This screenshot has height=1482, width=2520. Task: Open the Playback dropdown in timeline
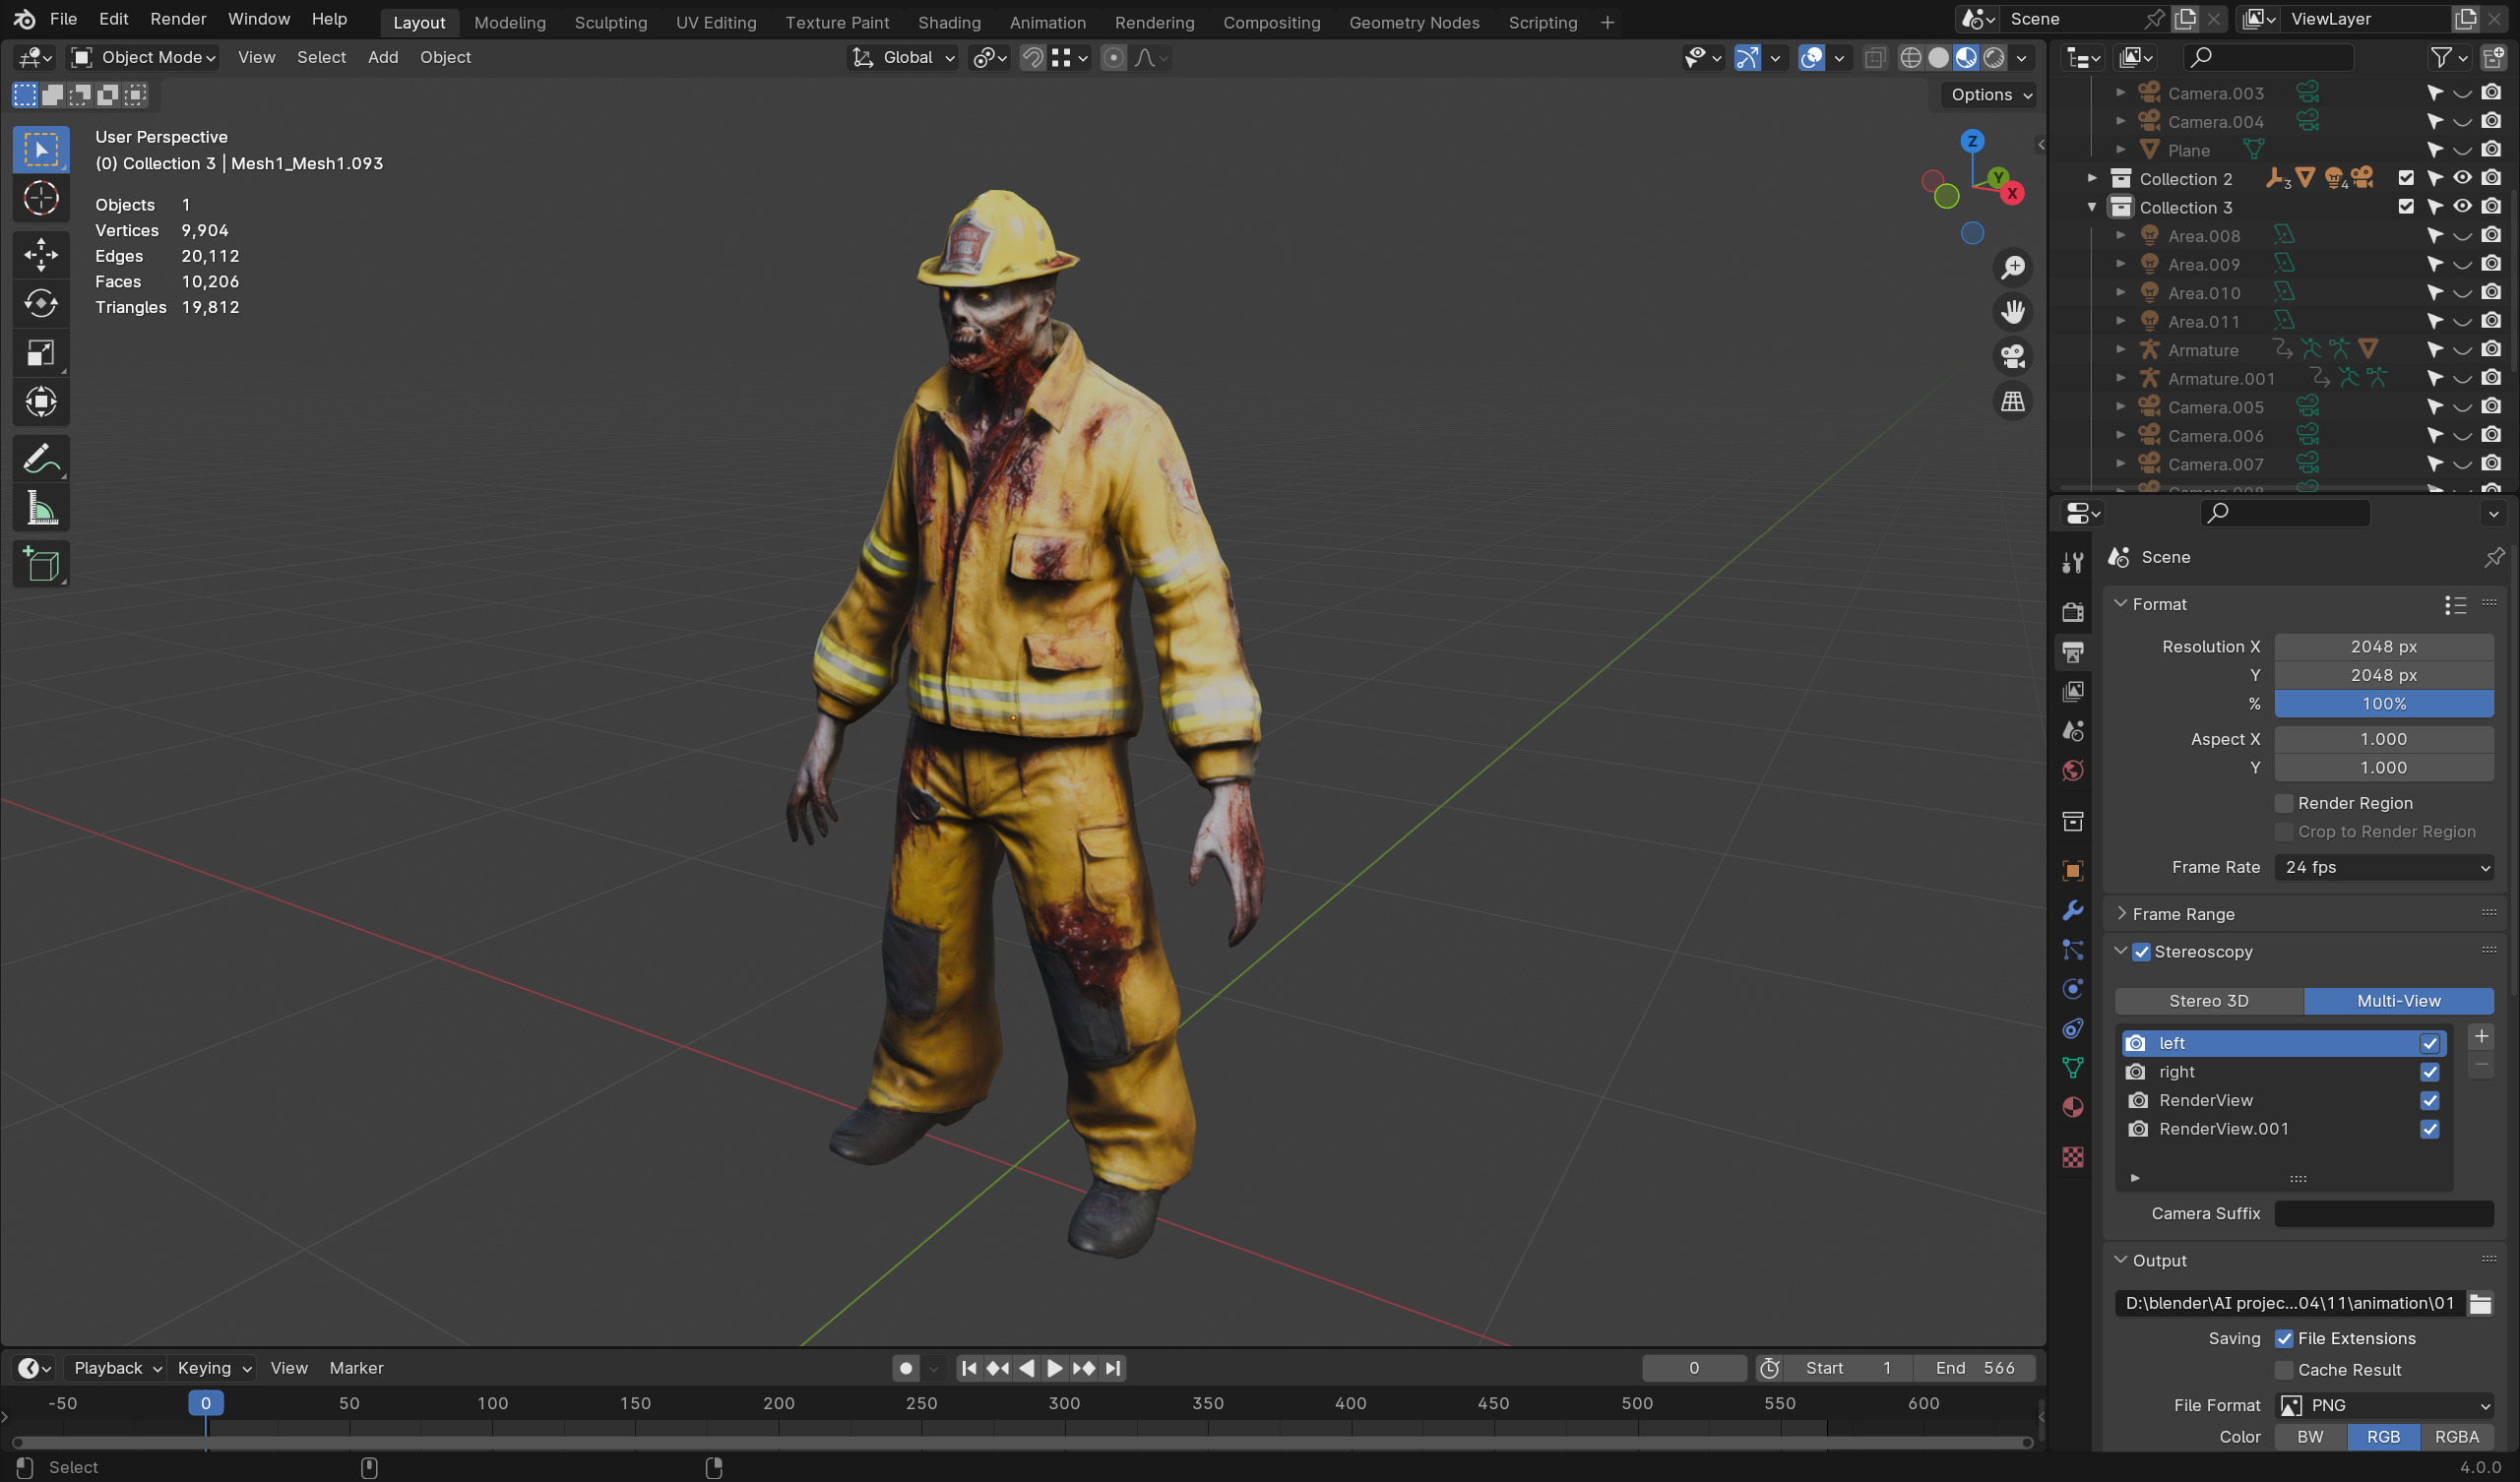pos(117,1368)
